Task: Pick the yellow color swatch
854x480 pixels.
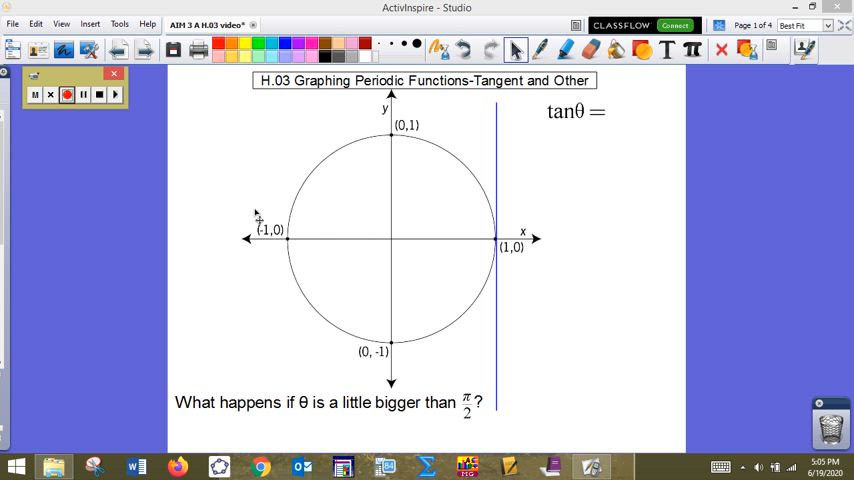Action: click(x=245, y=43)
